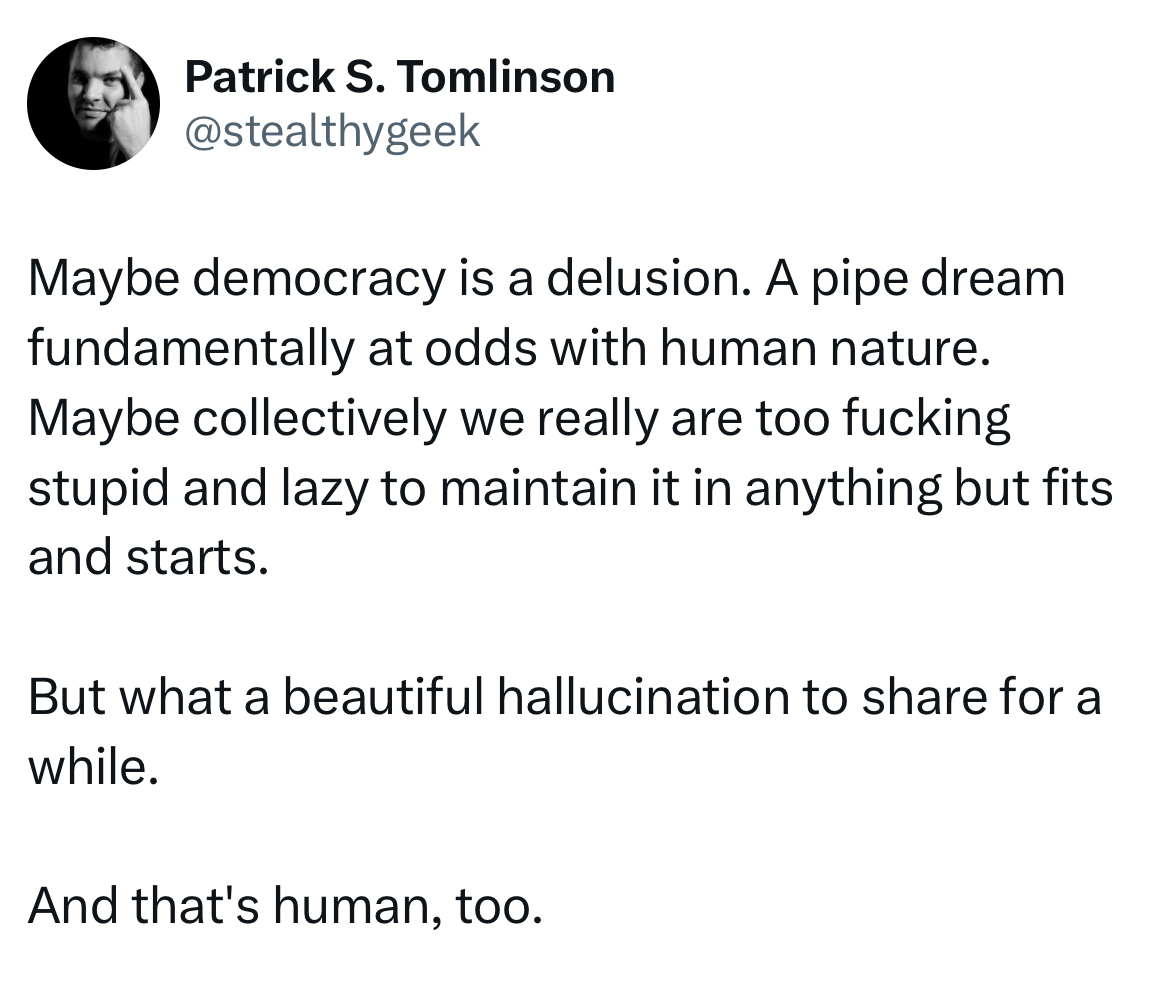Viewport: 1170px width, 989px height.
Task: Click the word "beautiful" in the tweet
Action: (x=384, y=698)
